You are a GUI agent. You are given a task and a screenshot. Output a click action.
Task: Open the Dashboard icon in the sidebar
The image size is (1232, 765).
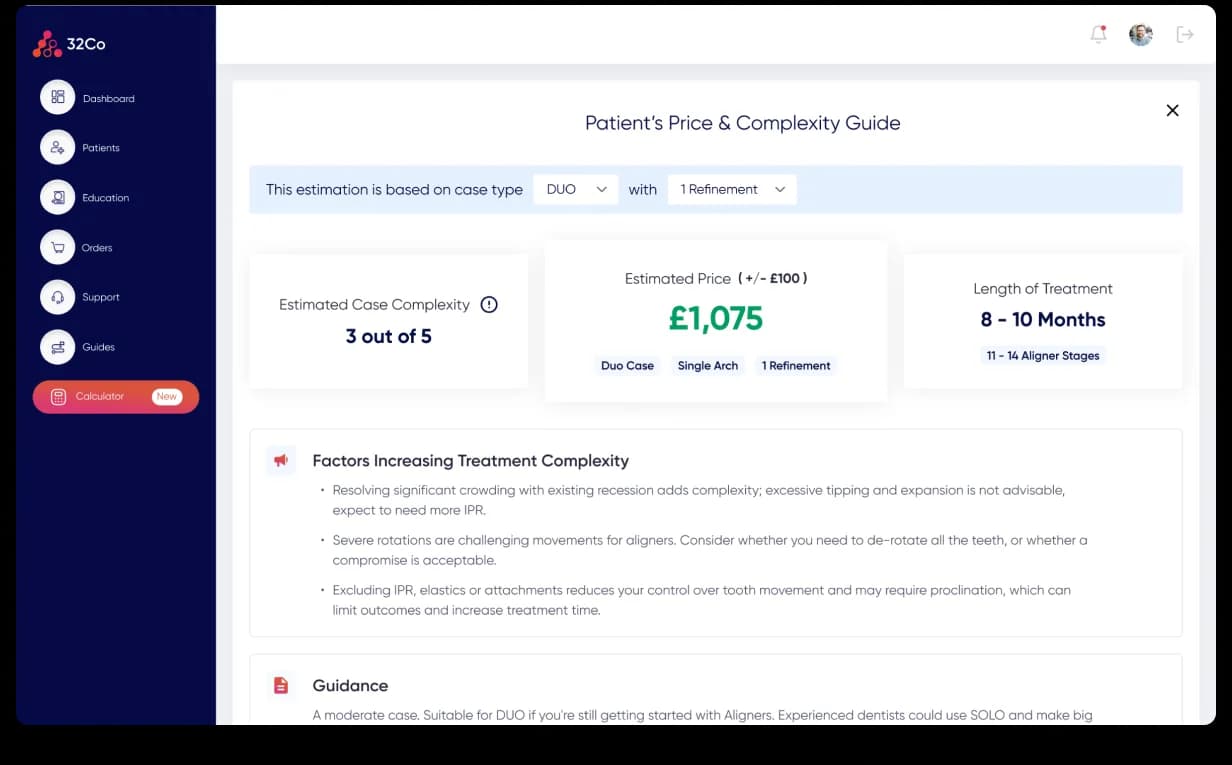click(58, 98)
